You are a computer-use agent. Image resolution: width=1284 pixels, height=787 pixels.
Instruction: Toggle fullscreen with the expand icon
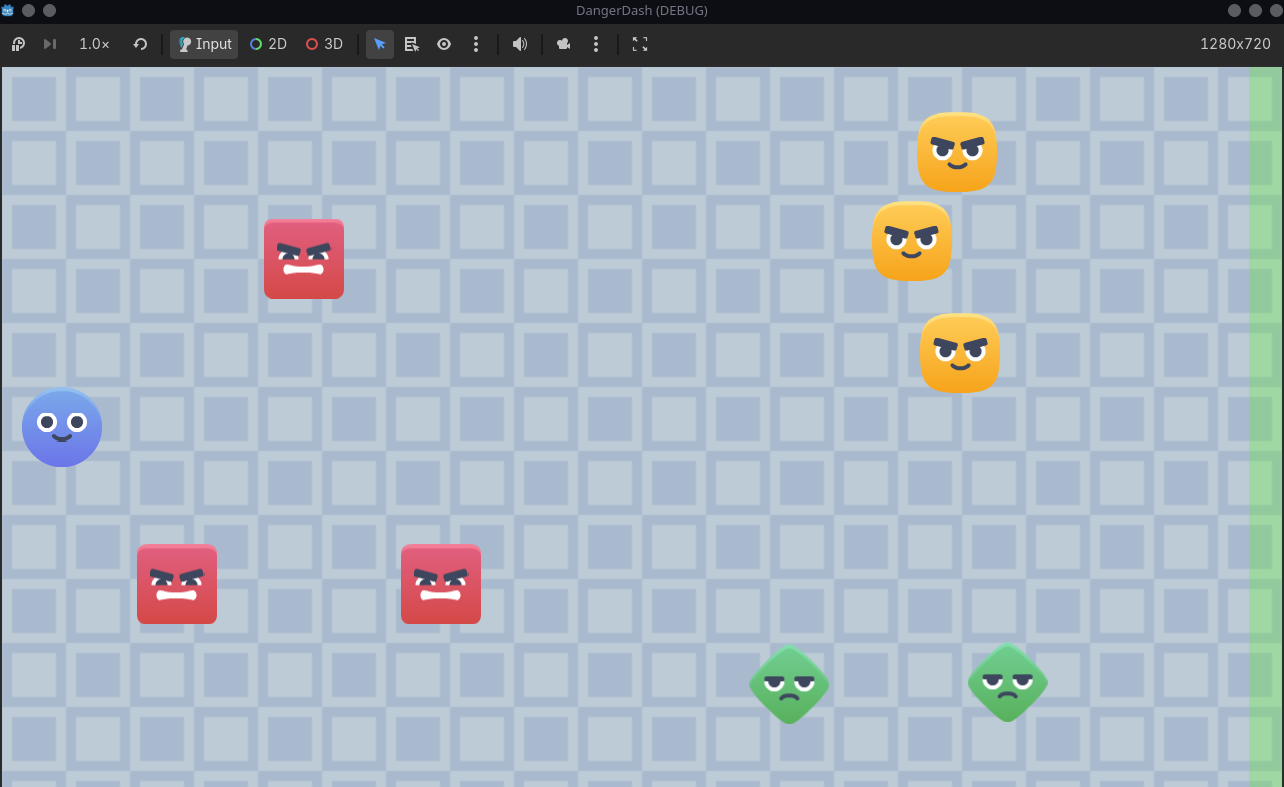[x=640, y=44]
